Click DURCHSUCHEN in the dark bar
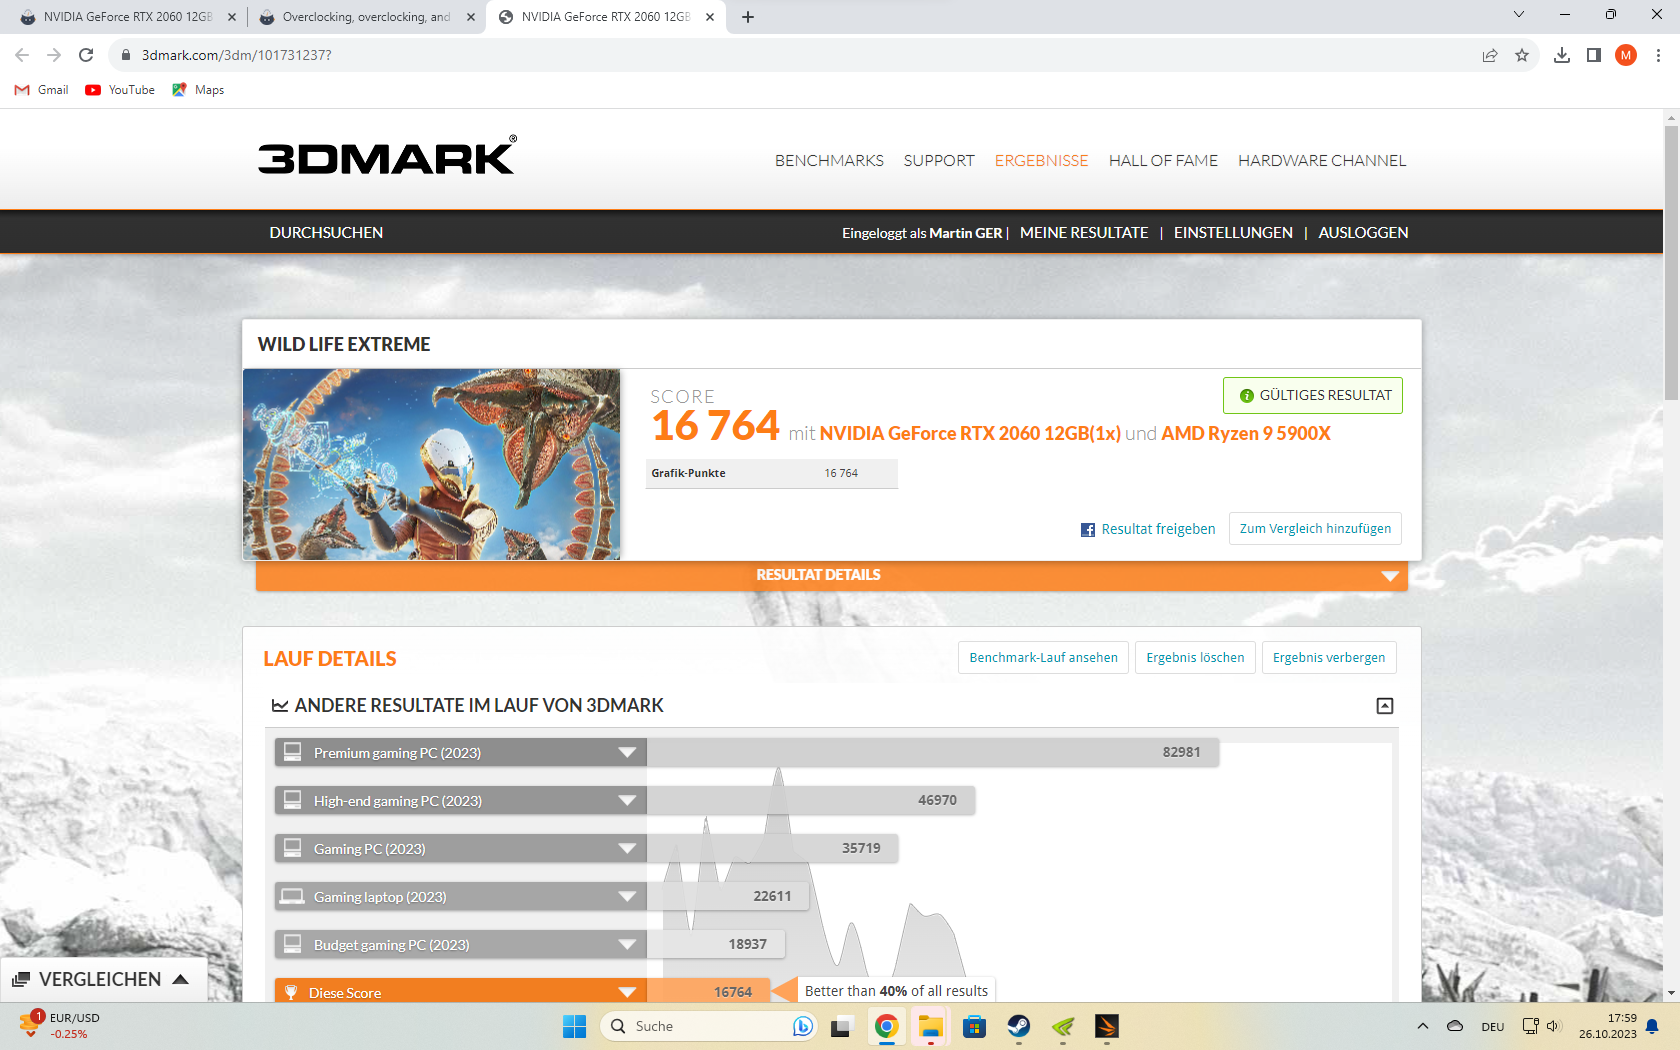1680x1050 pixels. coord(326,233)
